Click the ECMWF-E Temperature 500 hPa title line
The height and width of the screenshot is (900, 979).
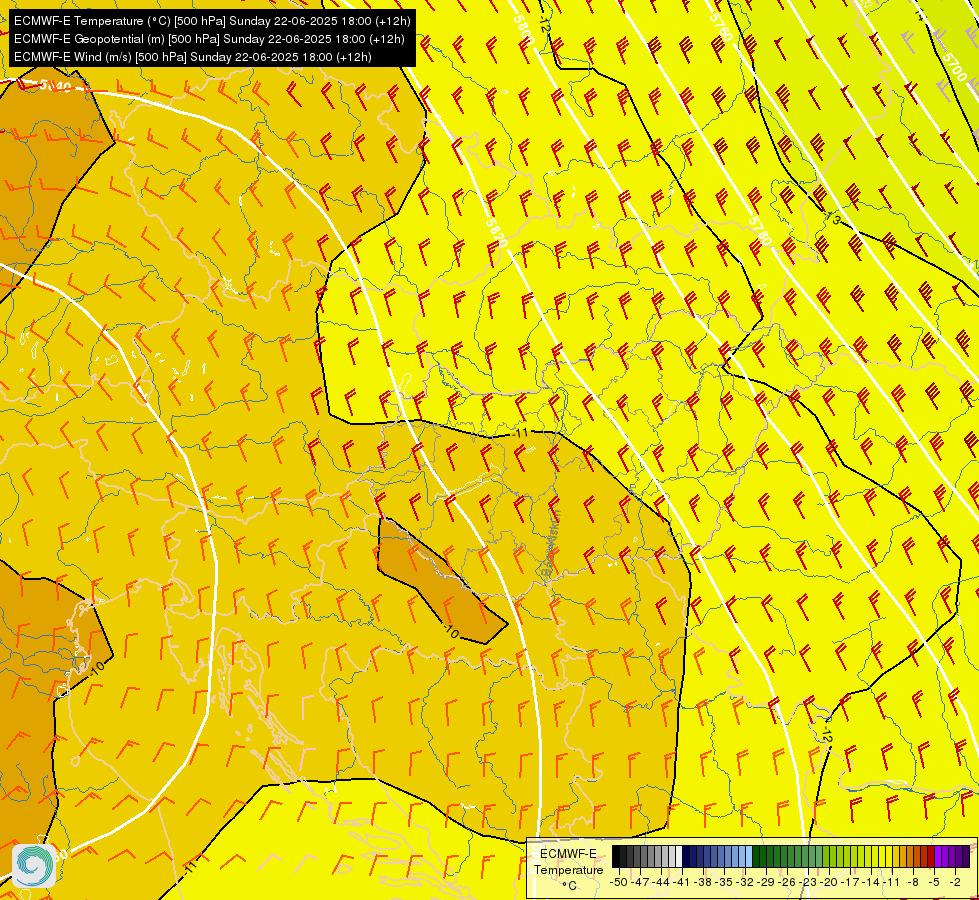click(x=212, y=21)
